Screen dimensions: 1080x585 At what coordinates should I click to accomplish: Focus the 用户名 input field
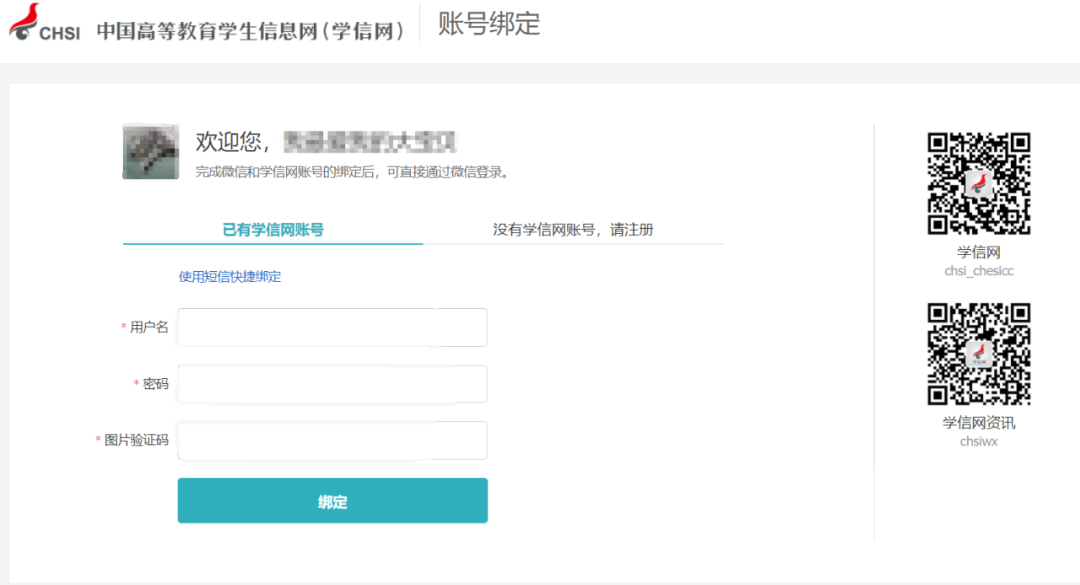[332, 327]
